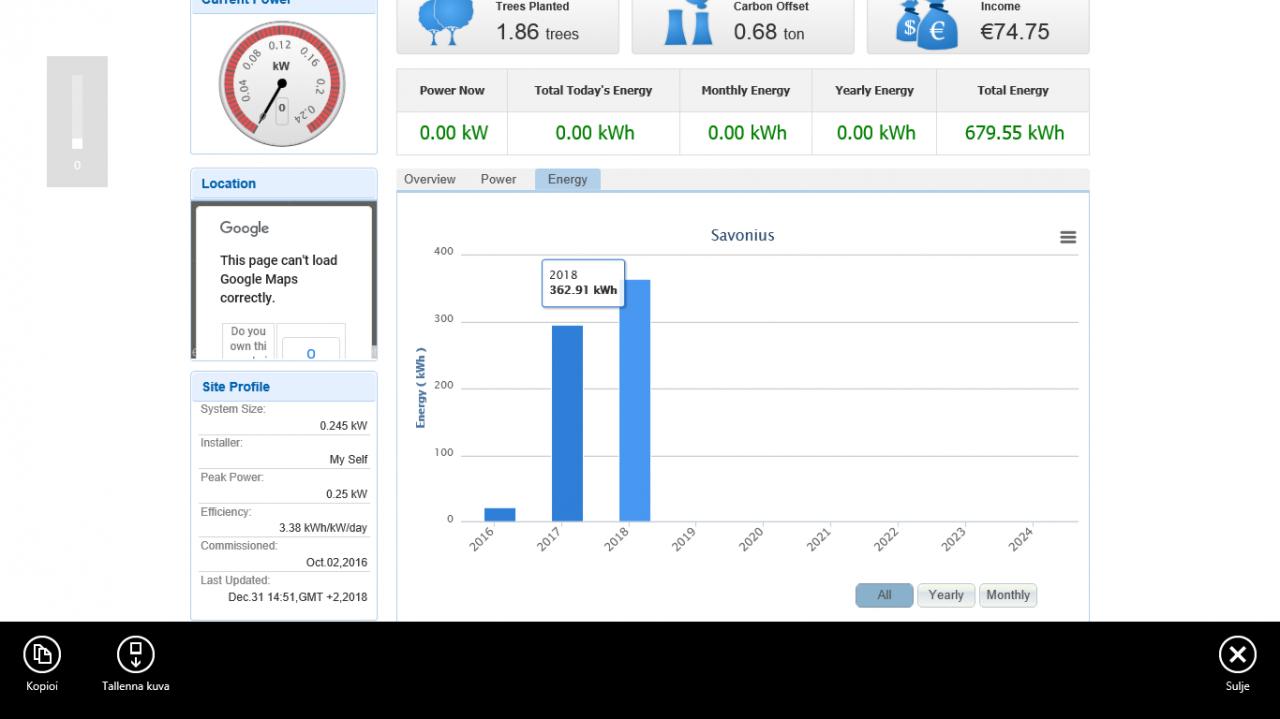Click the Efficiency value 3.38 kWh/kW/day
Viewport: 1280px width, 719px height.
coord(323,528)
